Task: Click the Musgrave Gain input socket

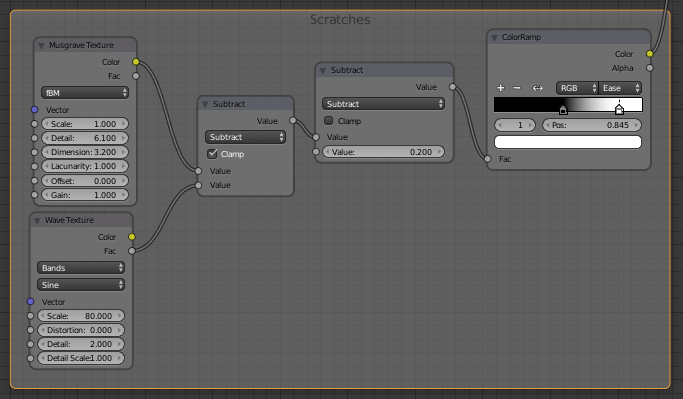Action: point(35,195)
